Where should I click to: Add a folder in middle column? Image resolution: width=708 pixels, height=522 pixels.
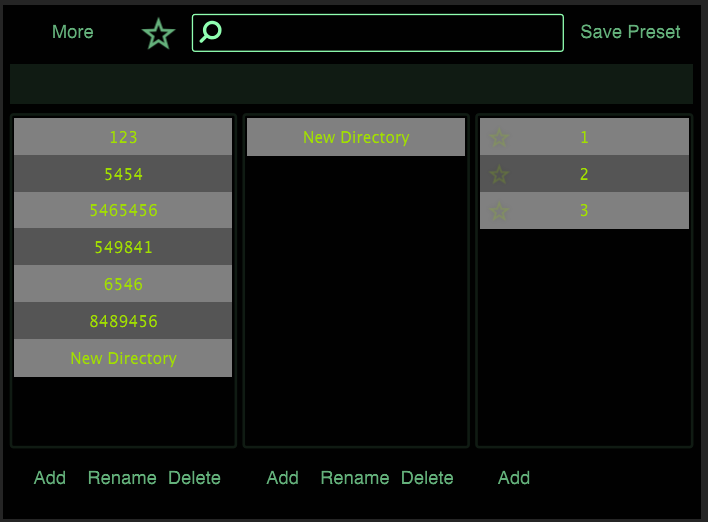[x=283, y=478]
